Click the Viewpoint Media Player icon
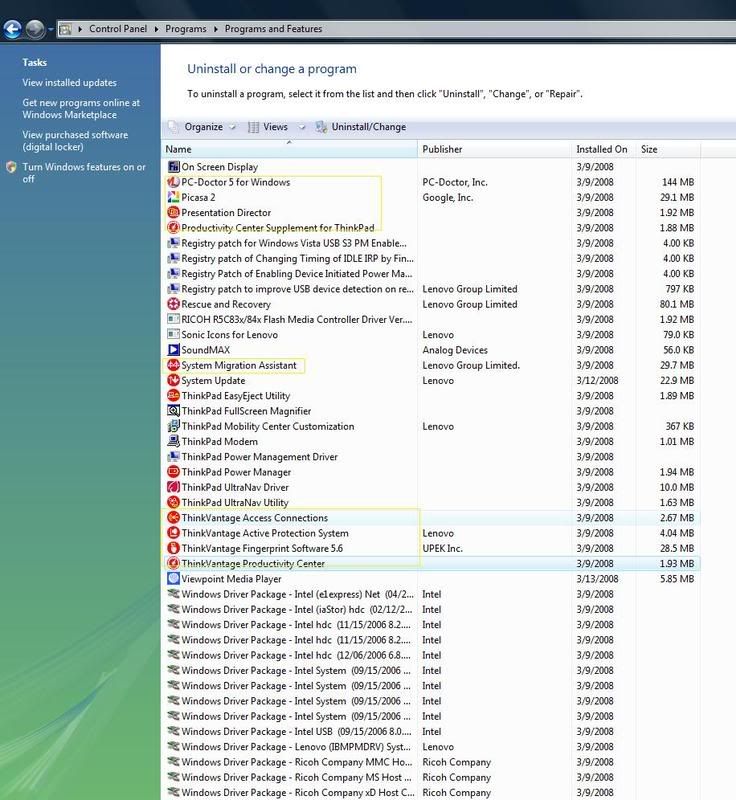 point(173,579)
